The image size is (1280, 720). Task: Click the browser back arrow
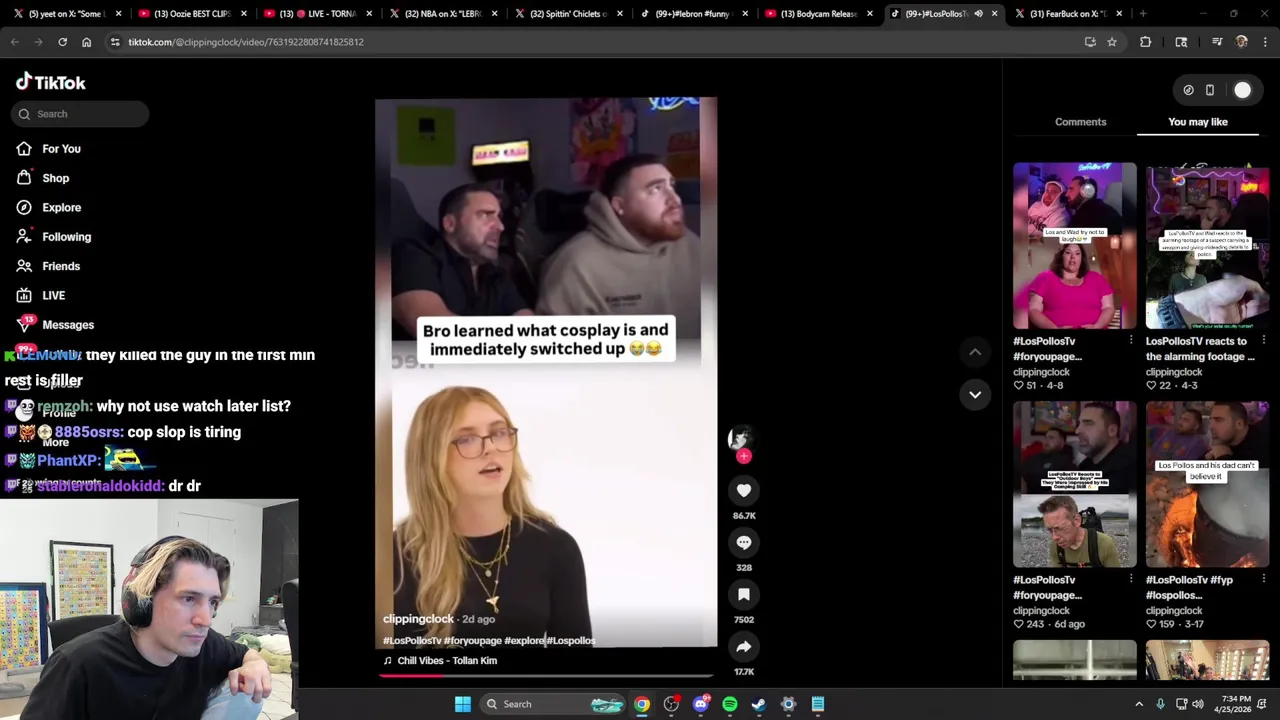[x=14, y=42]
